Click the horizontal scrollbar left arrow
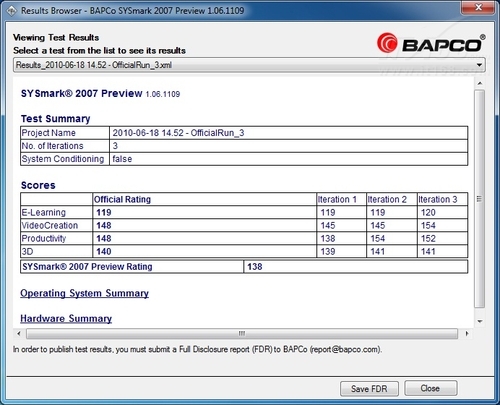The height and width of the screenshot is (405, 500). 19,333
